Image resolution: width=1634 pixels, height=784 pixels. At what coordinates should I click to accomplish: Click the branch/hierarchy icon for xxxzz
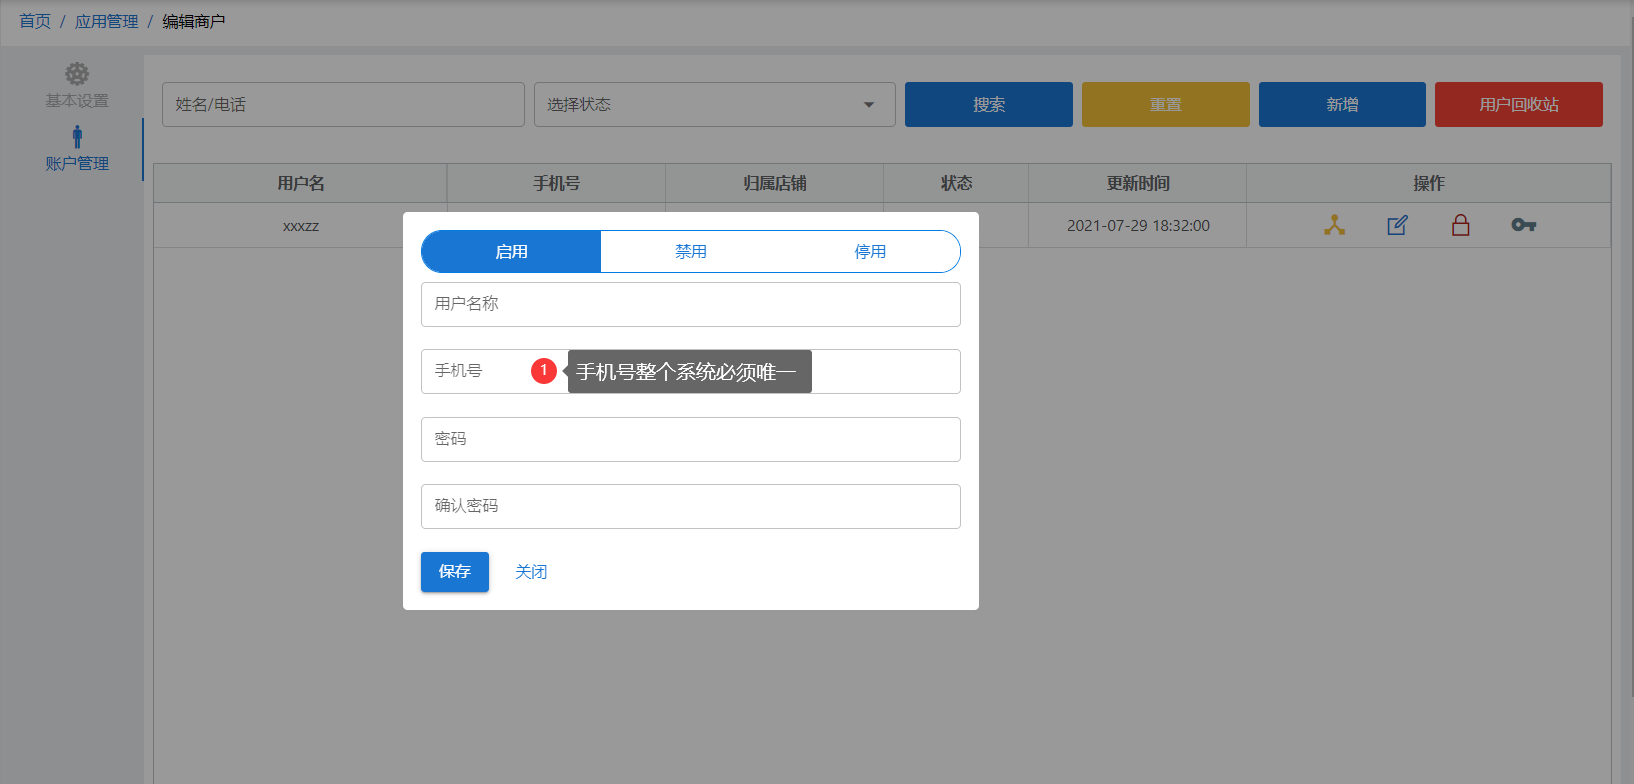click(1334, 225)
